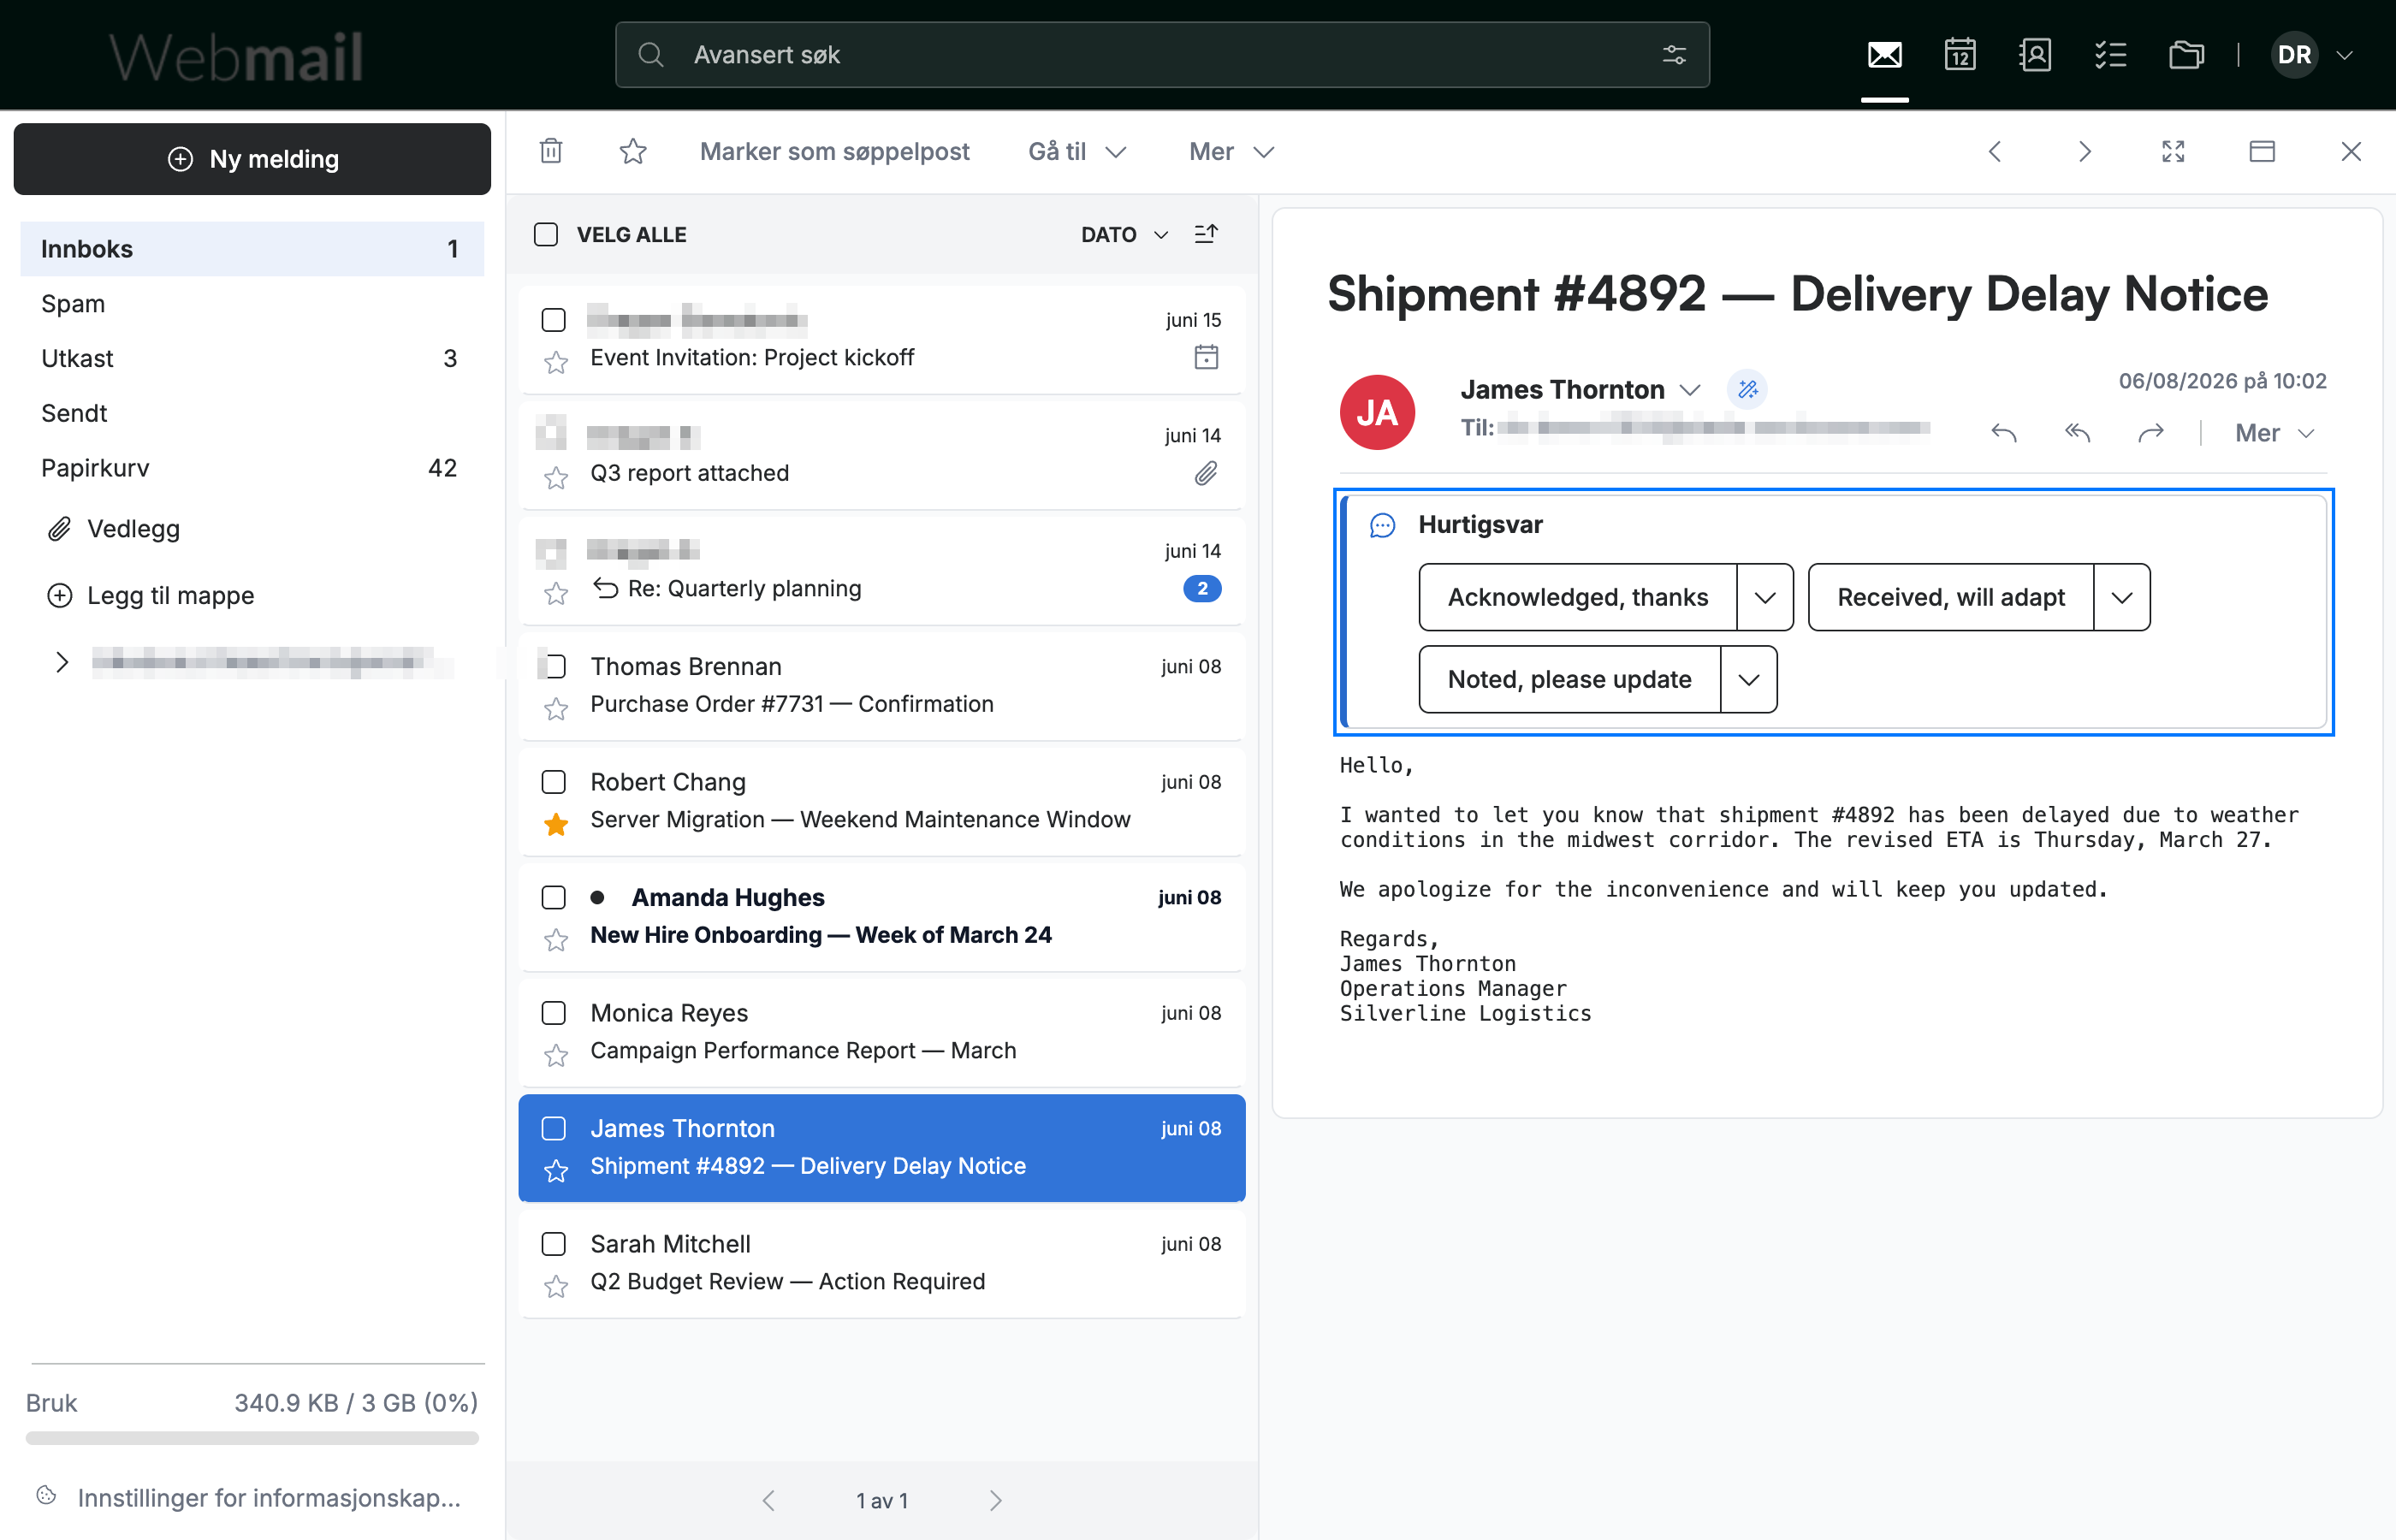
Task: Open the Mer menu in message header
Action: click(2274, 433)
